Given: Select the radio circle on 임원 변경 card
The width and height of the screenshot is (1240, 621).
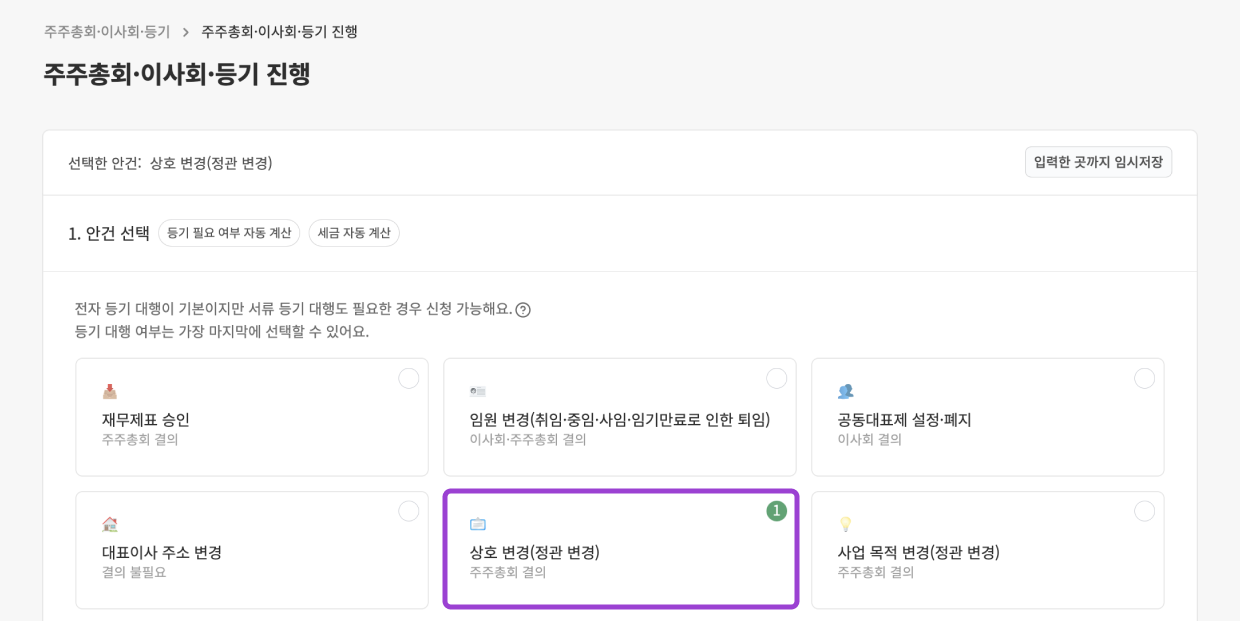Looking at the screenshot, I should (x=778, y=378).
